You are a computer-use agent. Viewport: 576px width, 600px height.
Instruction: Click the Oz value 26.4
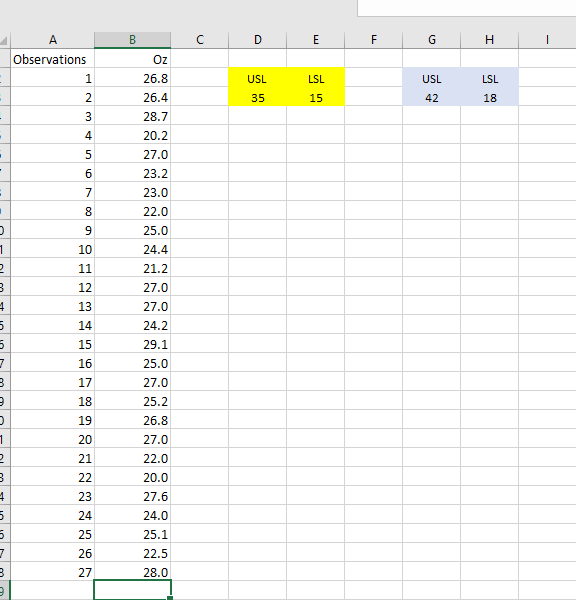pos(132,97)
